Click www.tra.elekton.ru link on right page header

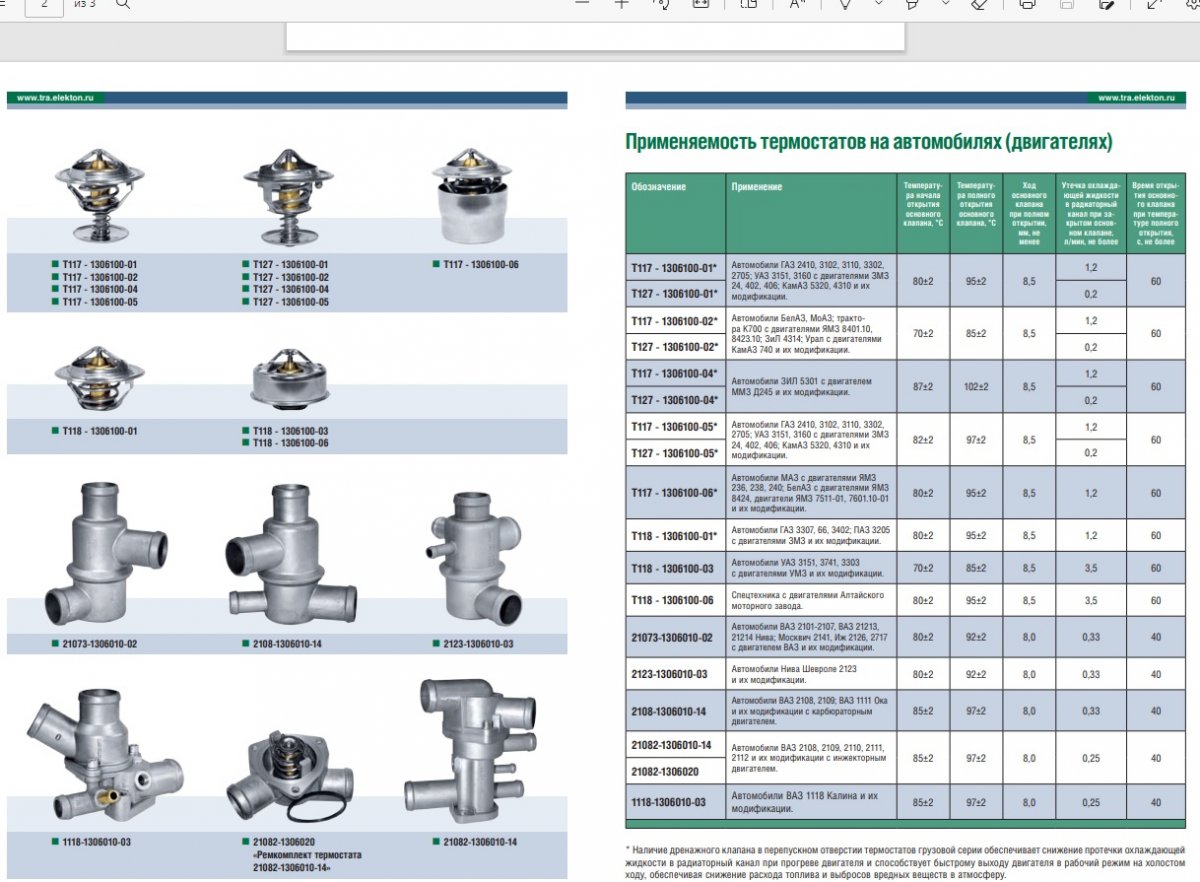[x=1140, y=98]
